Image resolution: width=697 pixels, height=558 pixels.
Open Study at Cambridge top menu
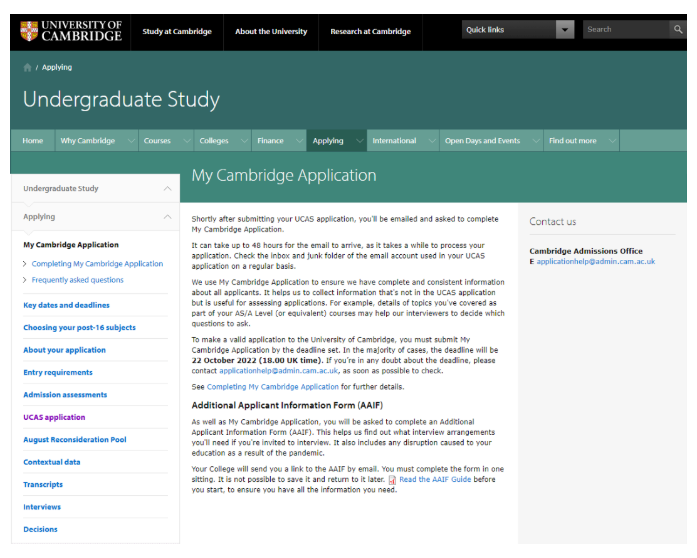177,31
